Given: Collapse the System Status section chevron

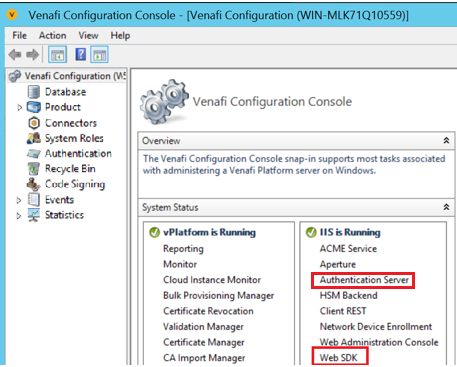Looking at the screenshot, I should [x=446, y=207].
